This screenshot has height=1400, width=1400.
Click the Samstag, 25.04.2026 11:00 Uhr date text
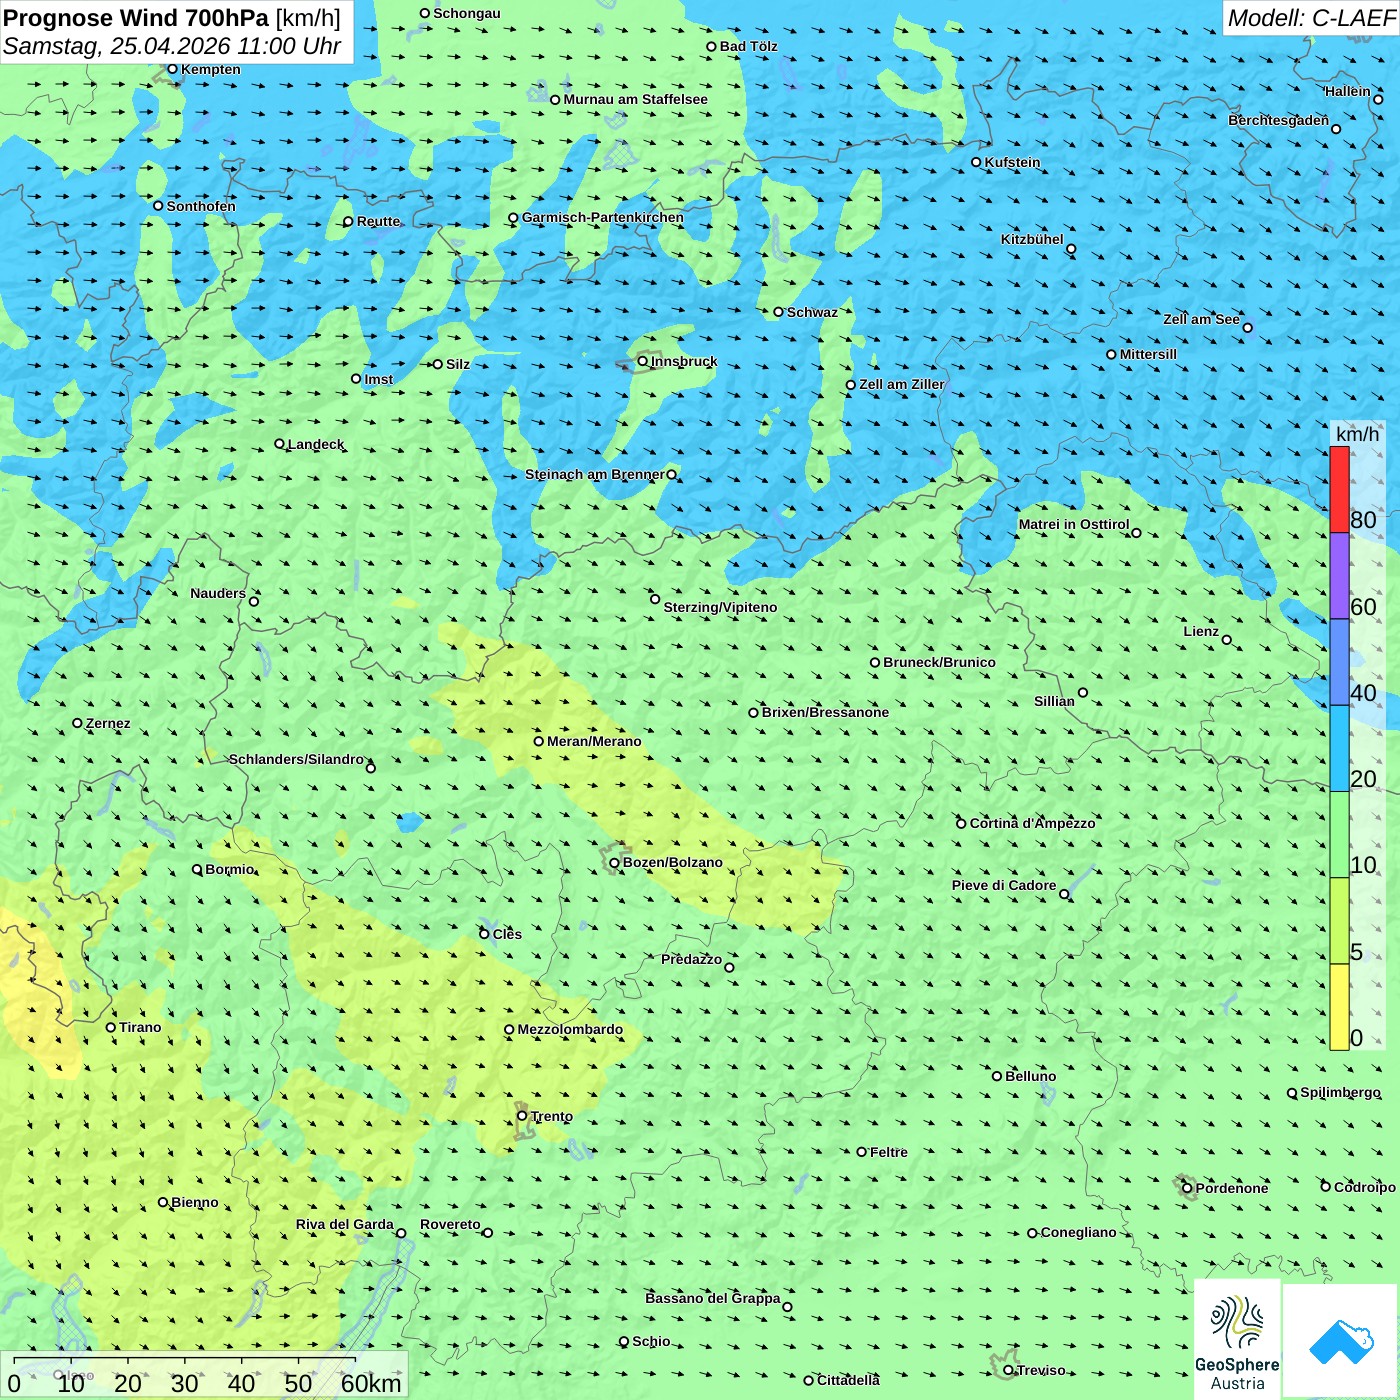point(172,46)
